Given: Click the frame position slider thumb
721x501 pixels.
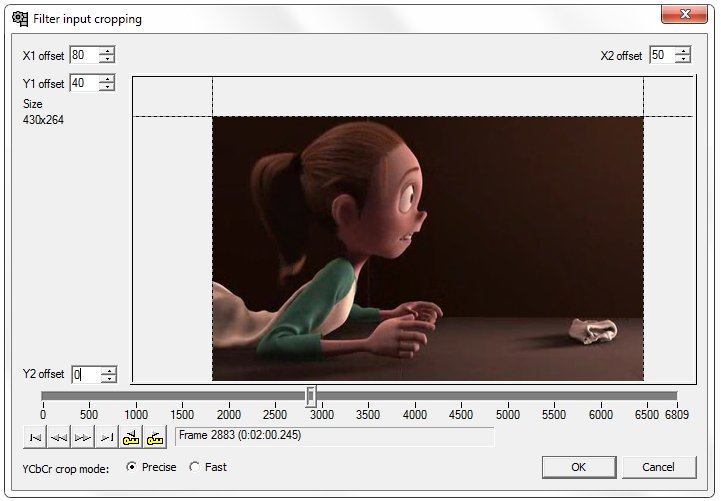Looking at the screenshot, I should pyautogui.click(x=311, y=396).
